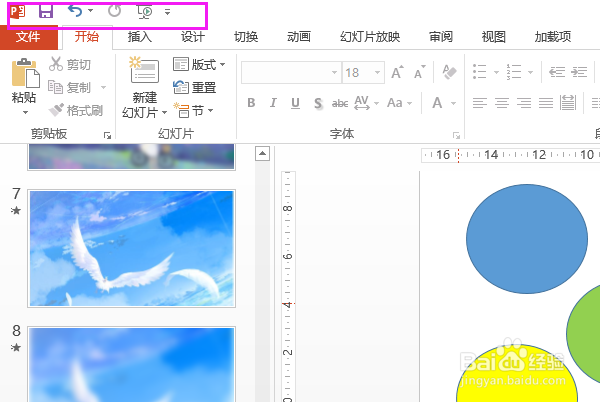The height and width of the screenshot is (402, 600).
Task: Open the 幻灯片放映 tab
Action: point(370,37)
